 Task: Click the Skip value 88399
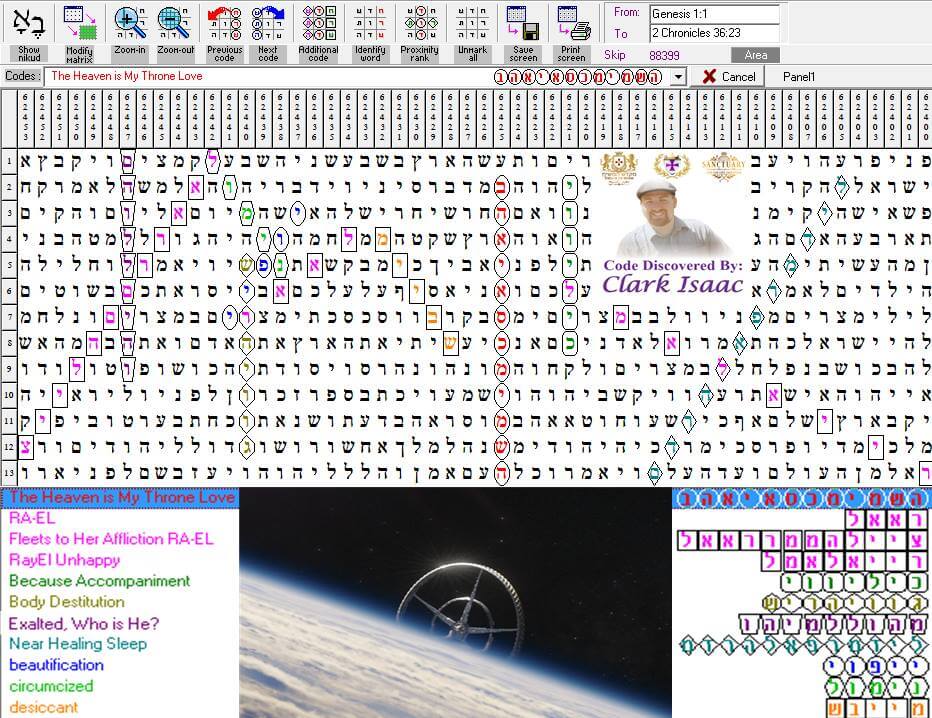(665, 55)
